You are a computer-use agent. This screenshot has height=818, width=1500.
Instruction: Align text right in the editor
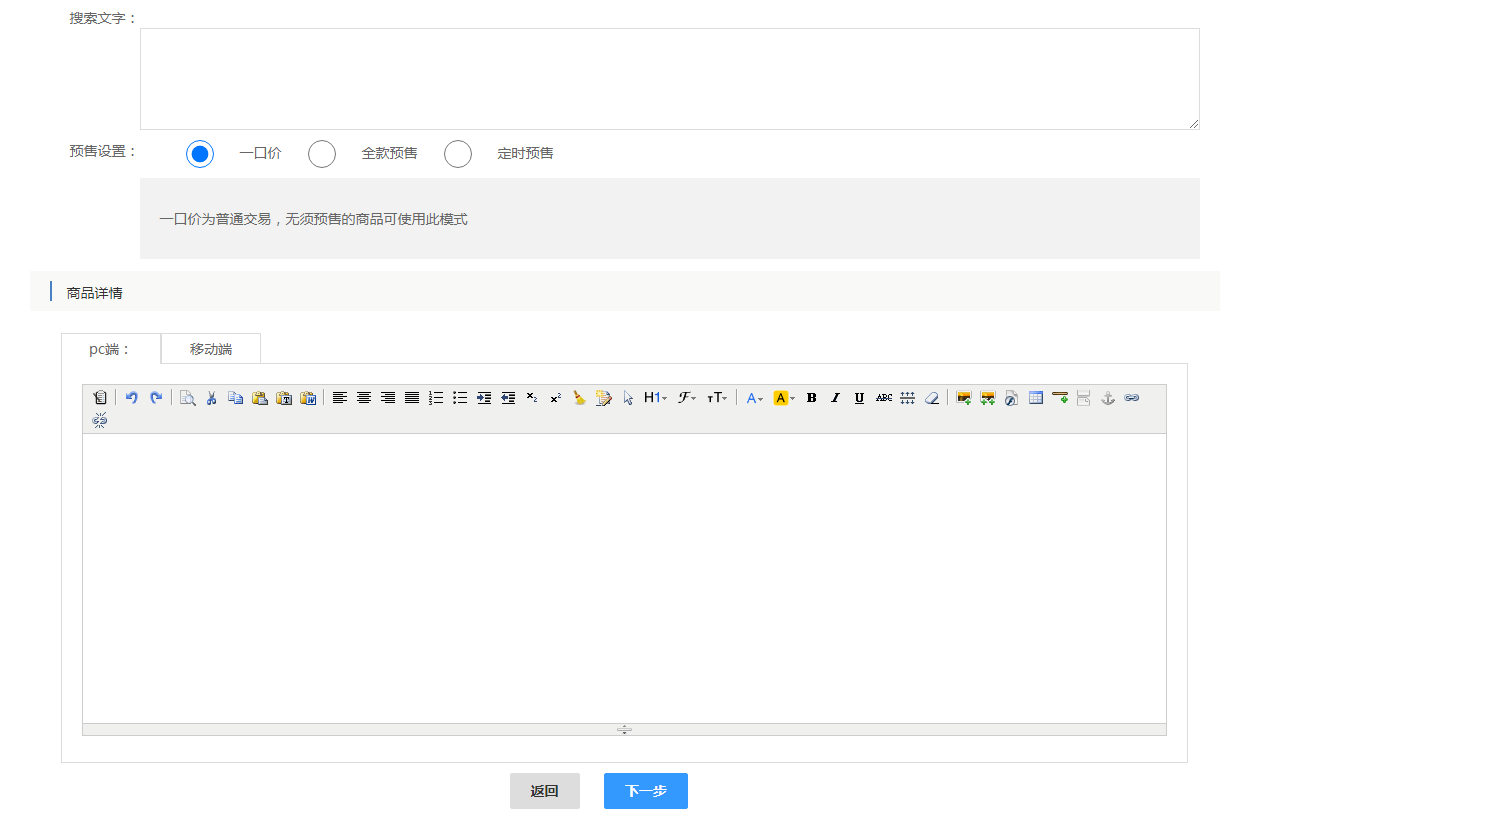(388, 398)
